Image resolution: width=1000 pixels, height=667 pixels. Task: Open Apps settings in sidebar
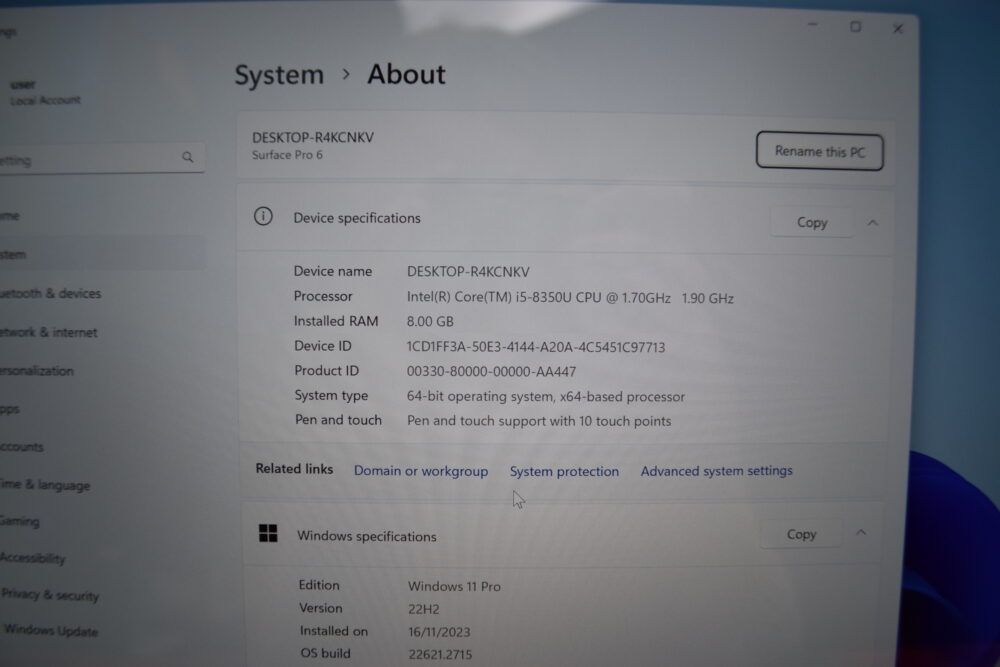click(x=10, y=409)
